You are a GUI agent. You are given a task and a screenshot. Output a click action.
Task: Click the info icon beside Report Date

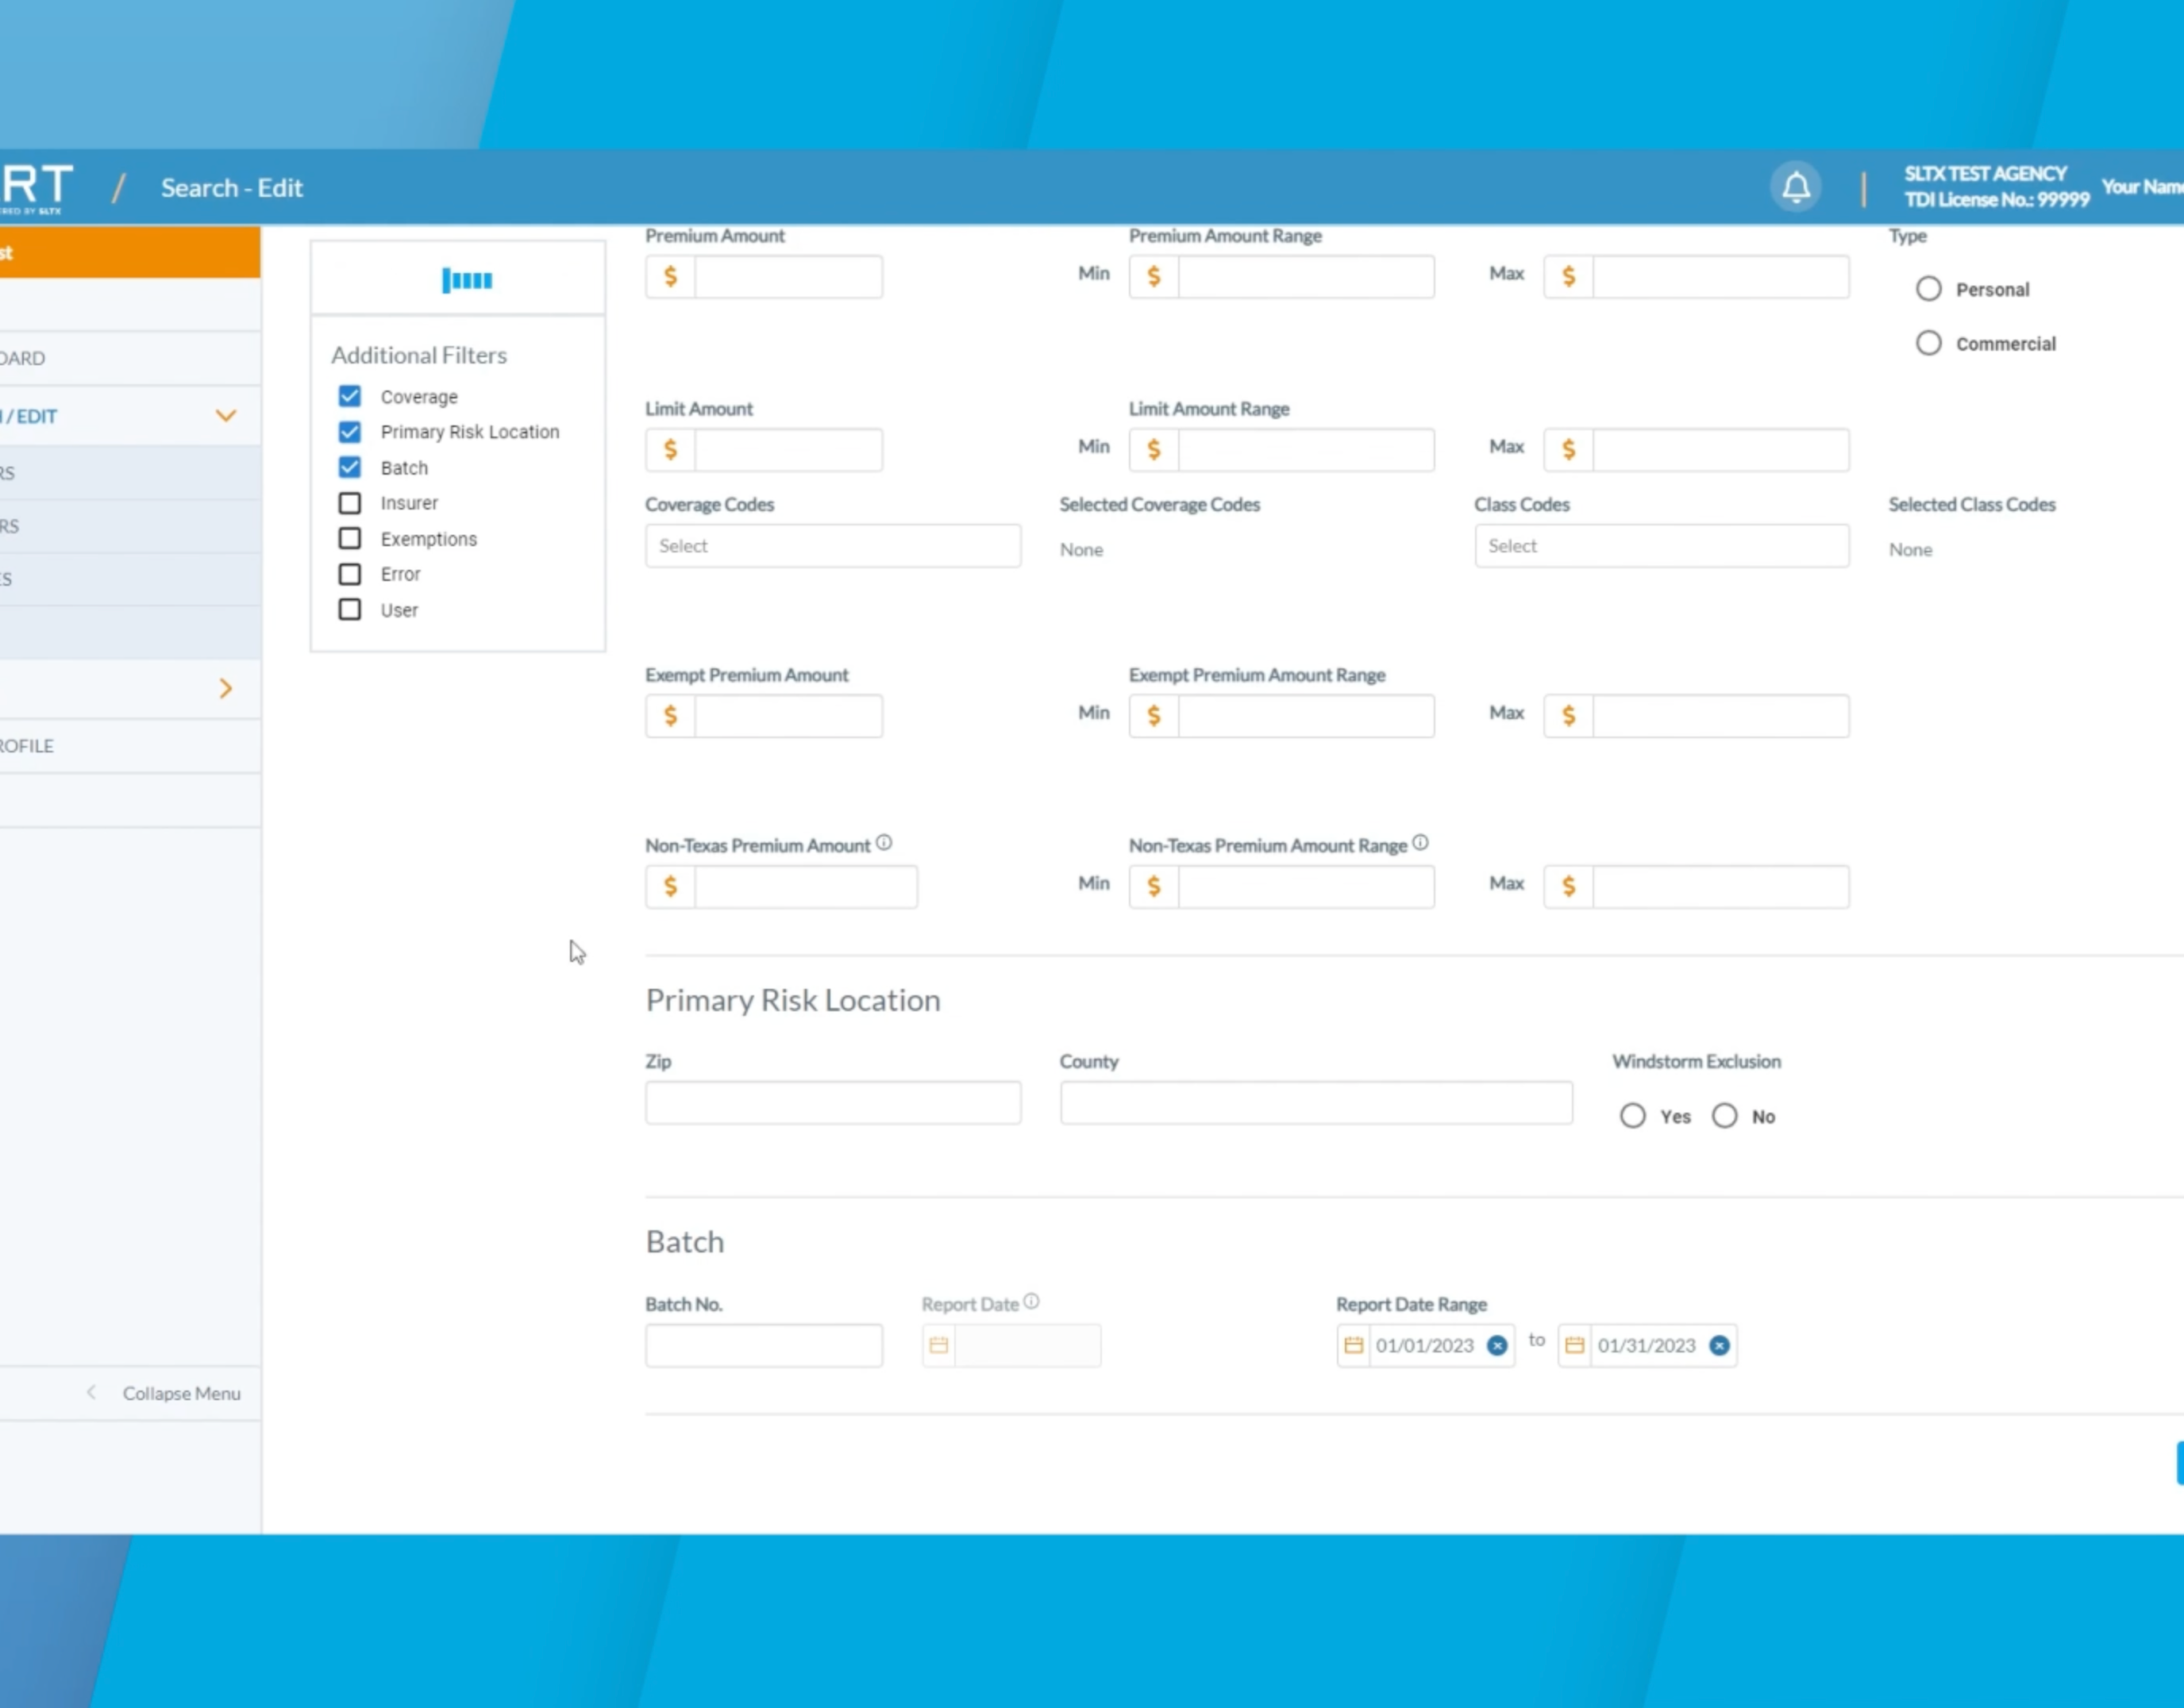point(1032,1301)
